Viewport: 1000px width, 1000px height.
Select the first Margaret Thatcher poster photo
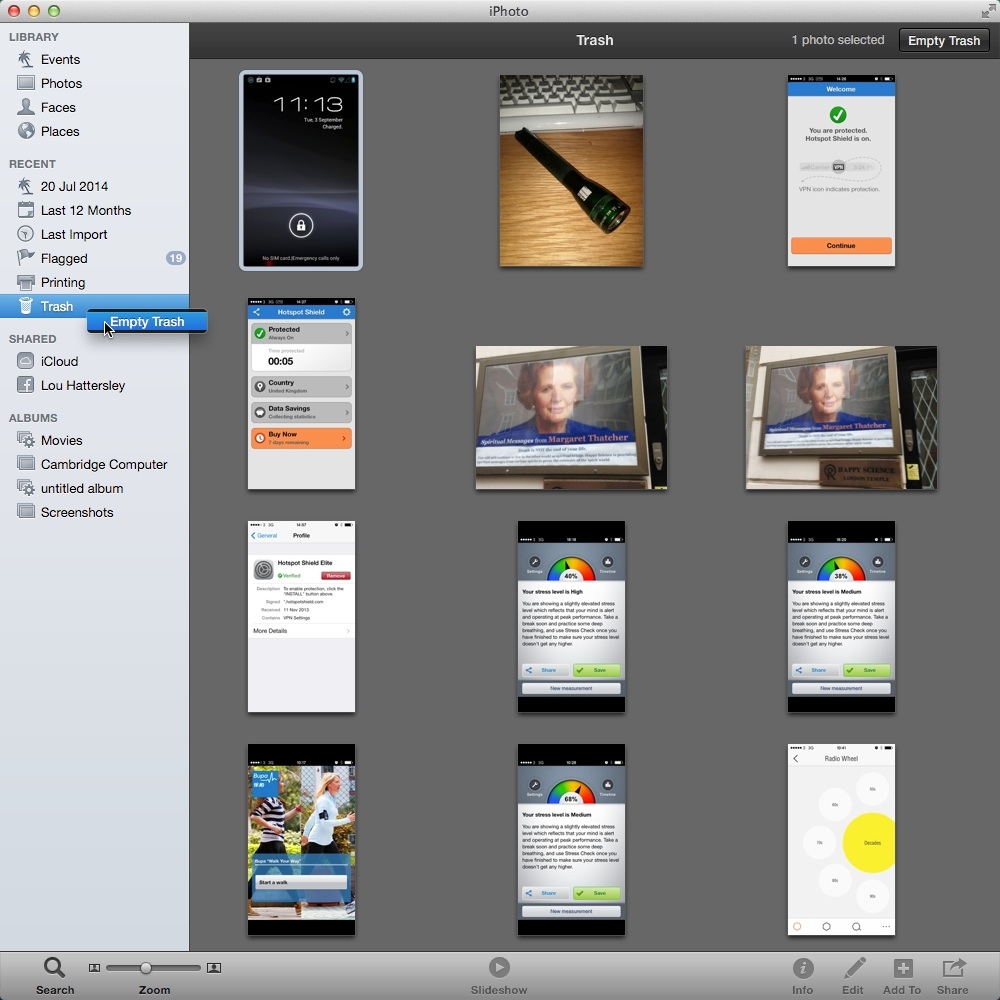click(571, 418)
